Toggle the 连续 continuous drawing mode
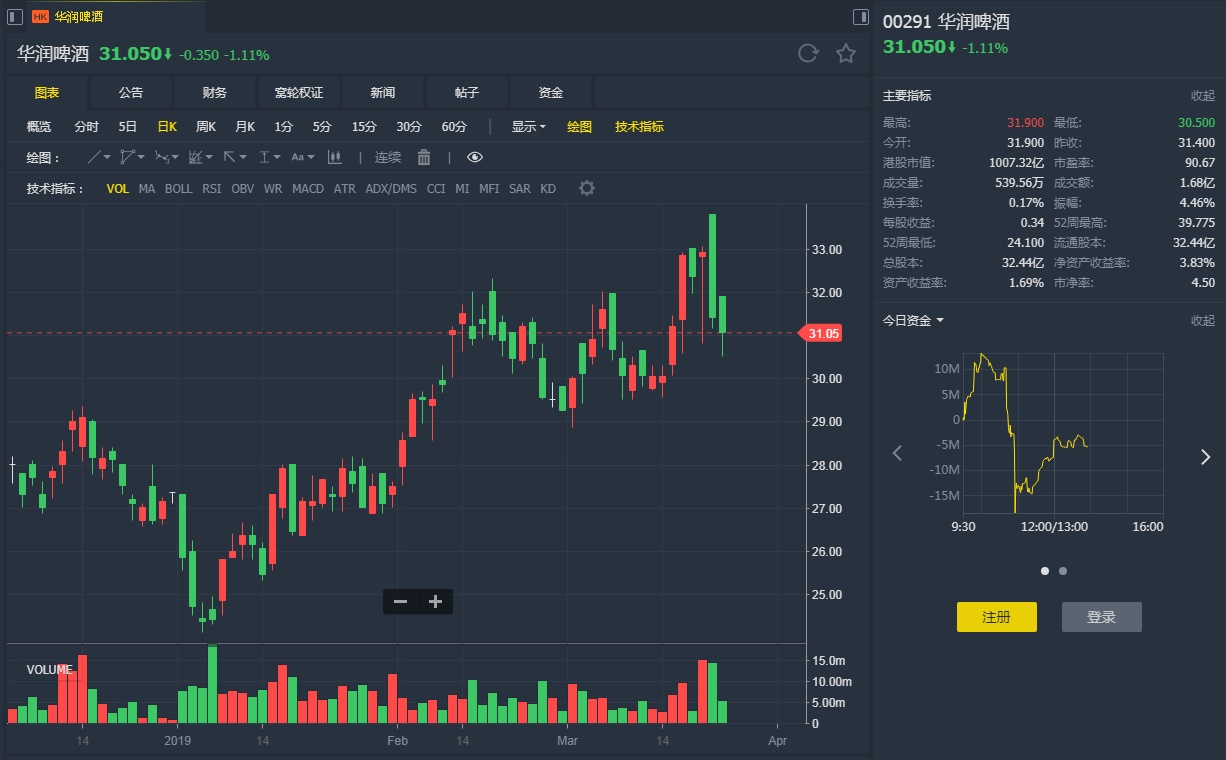Screen dimensions: 1226x760 click(388, 157)
